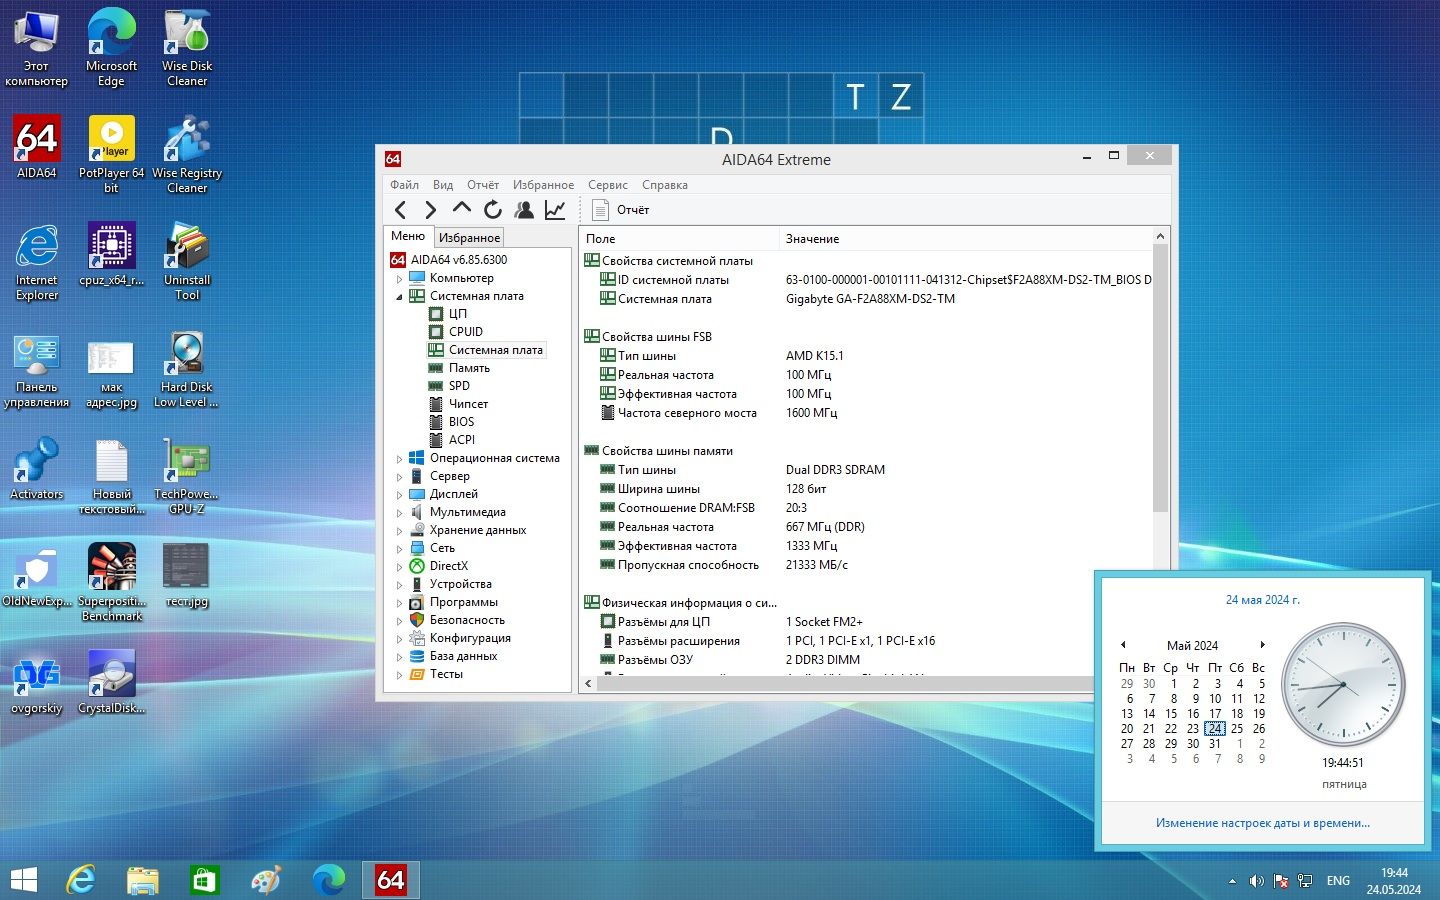Select the BIOS tree item
1440x900 pixels.
[461, 422]
